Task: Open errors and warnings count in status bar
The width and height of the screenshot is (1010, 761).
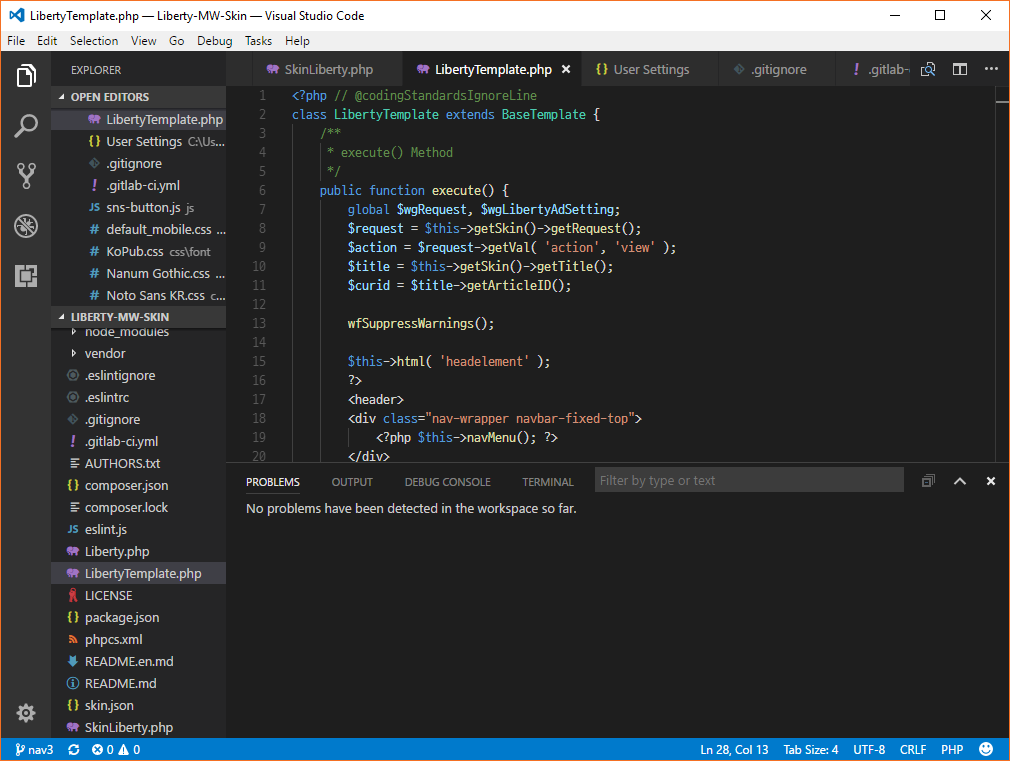Action: [116, 749]
